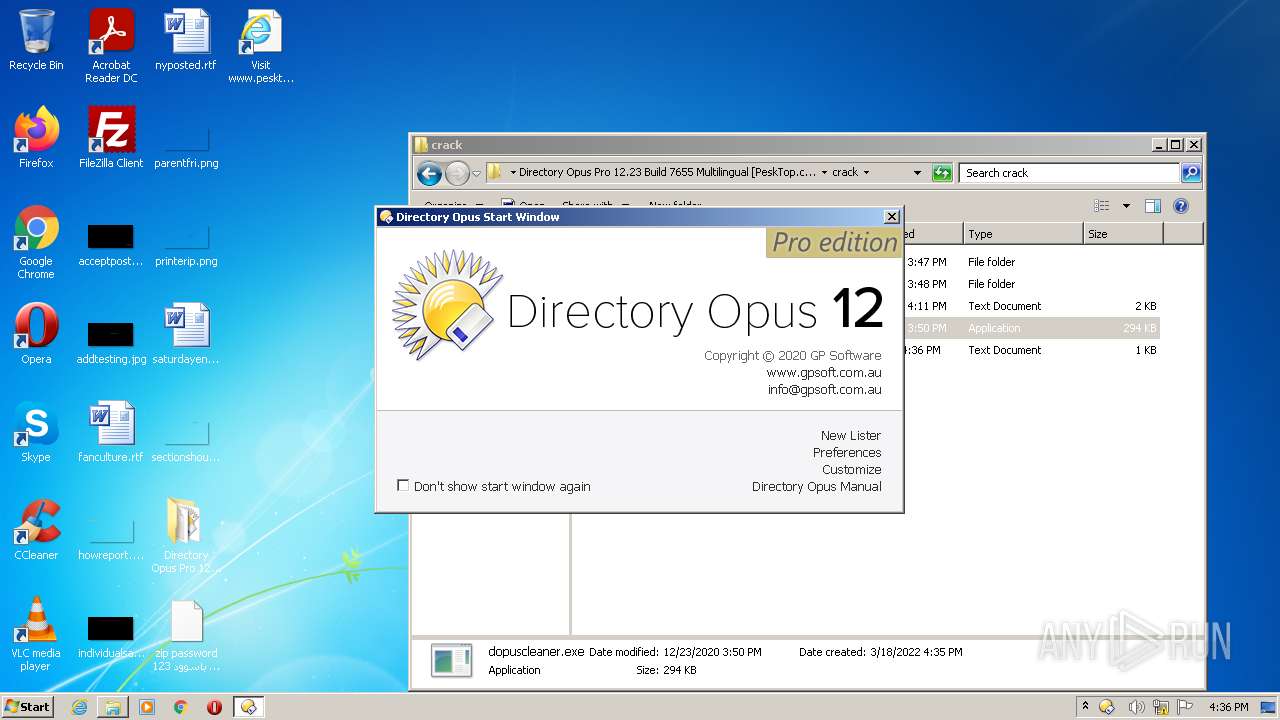This screenshot has height=720, width=1280.
Task: Open the Visit www.peskt… Internet shortcut
Action: pos(261,46)
